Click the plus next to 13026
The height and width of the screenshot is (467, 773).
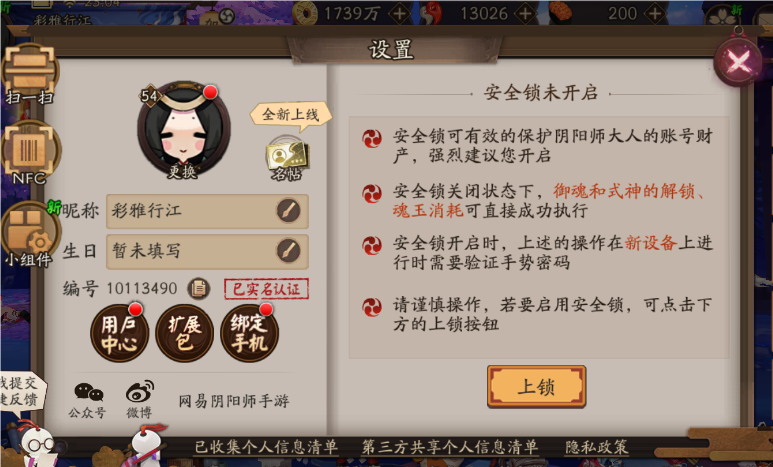[x=526, y=14]
